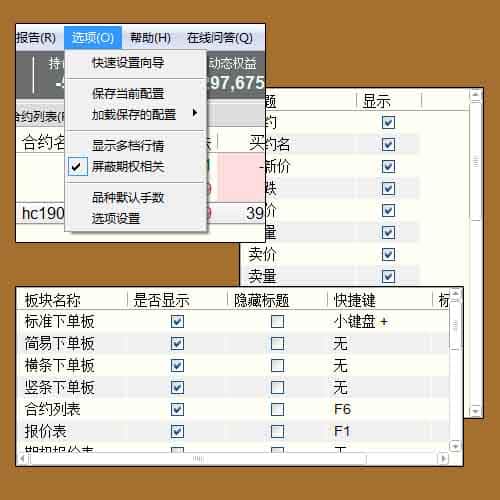
Task: Open the 报告(R) menu
Action: (x=36, y=38)
